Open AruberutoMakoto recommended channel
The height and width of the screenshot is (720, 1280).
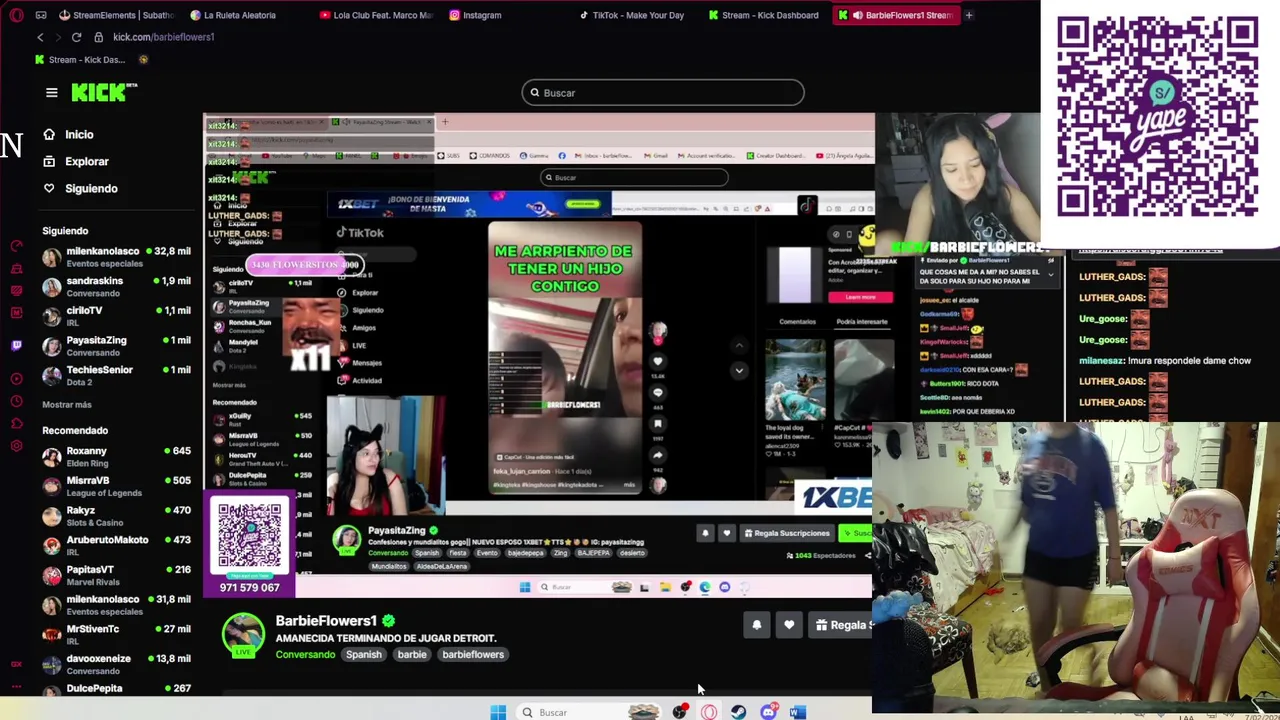click(x=116, y=546)
